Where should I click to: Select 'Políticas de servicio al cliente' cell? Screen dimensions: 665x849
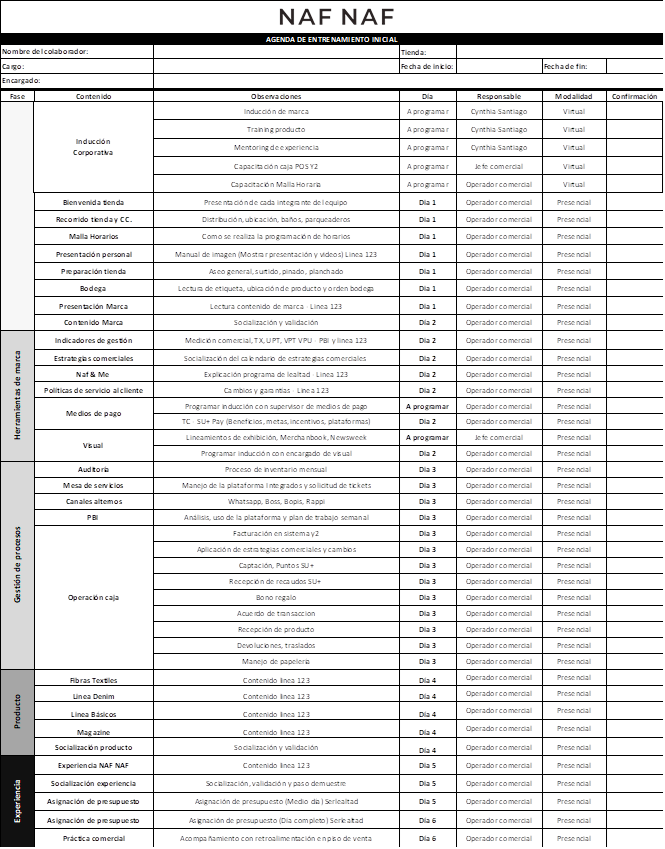94,390
